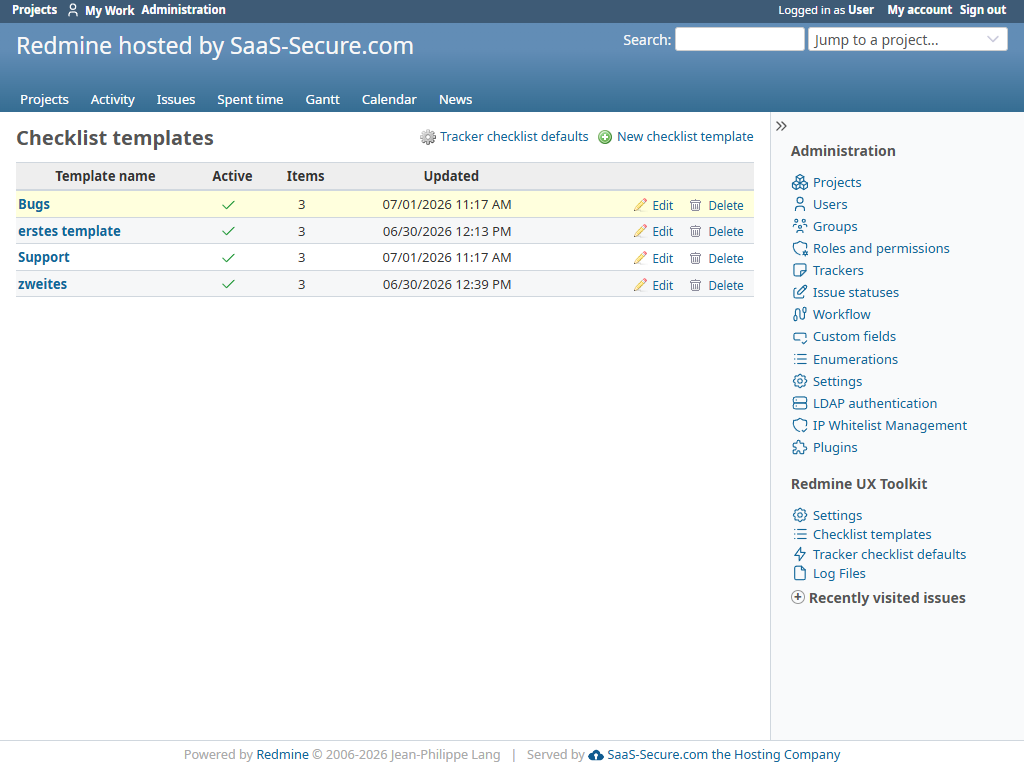Click the Workflow icon in the Administration sidebar
This screenshot has height=768, width=1024.
pos(799,315)
